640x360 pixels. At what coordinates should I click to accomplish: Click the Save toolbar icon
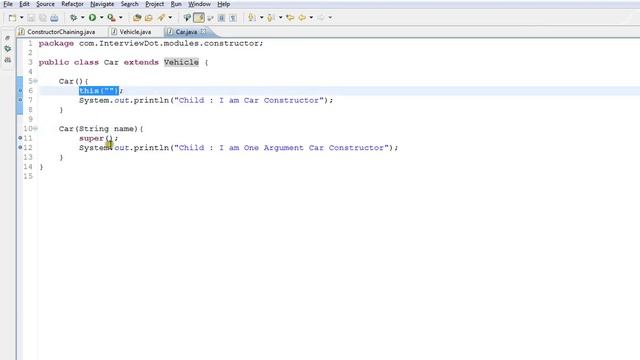pos(31,18)
